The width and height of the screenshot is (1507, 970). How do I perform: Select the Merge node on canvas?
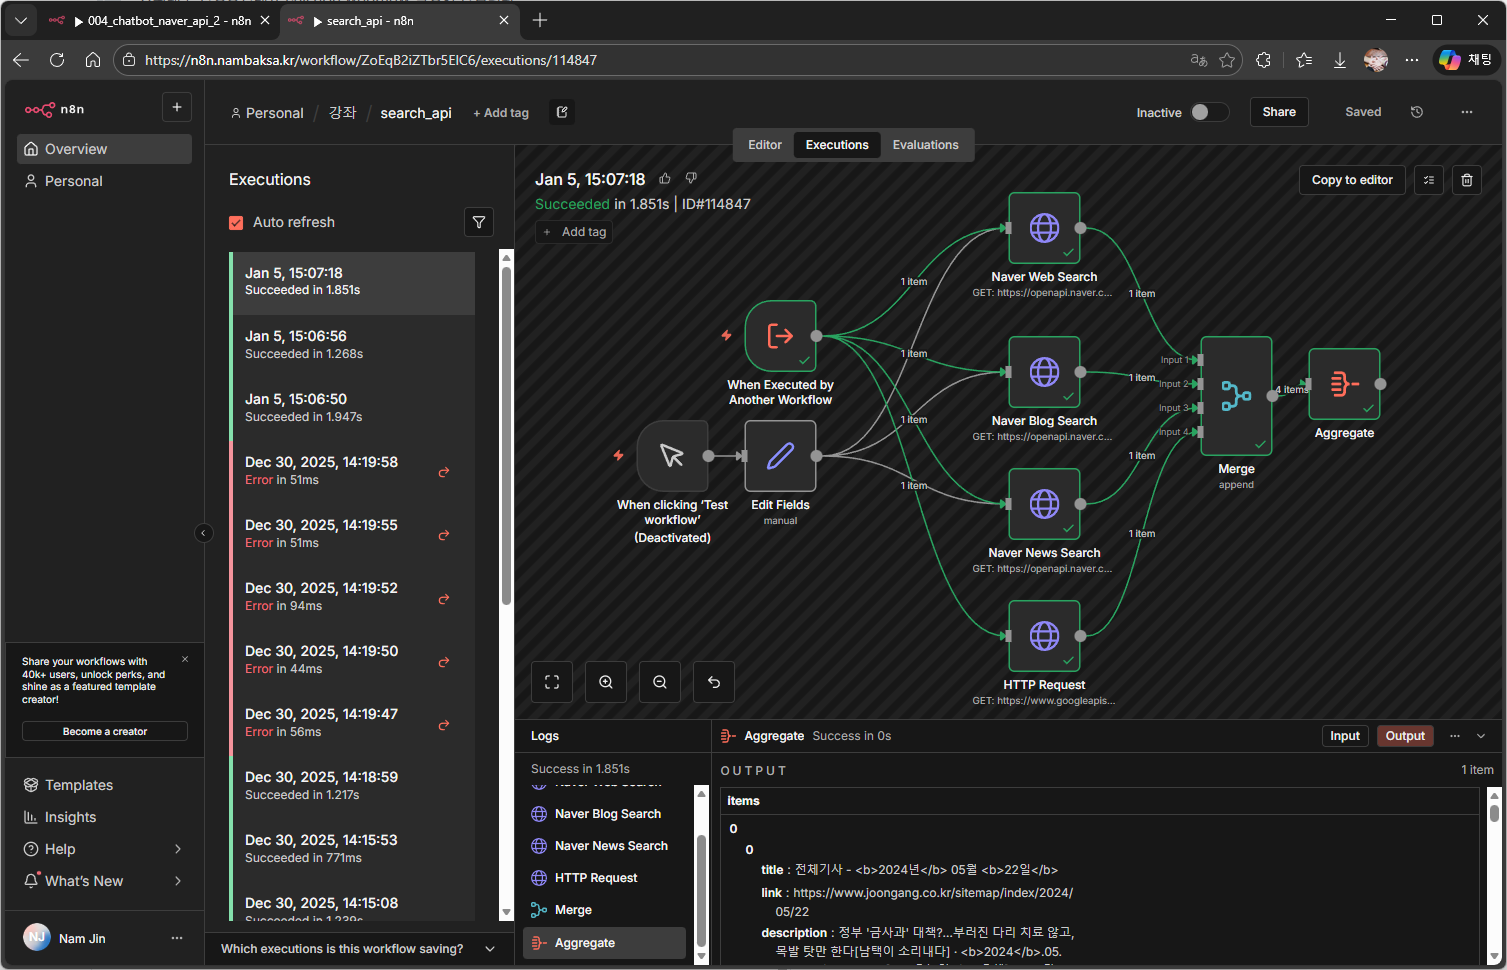point(1236,396)
